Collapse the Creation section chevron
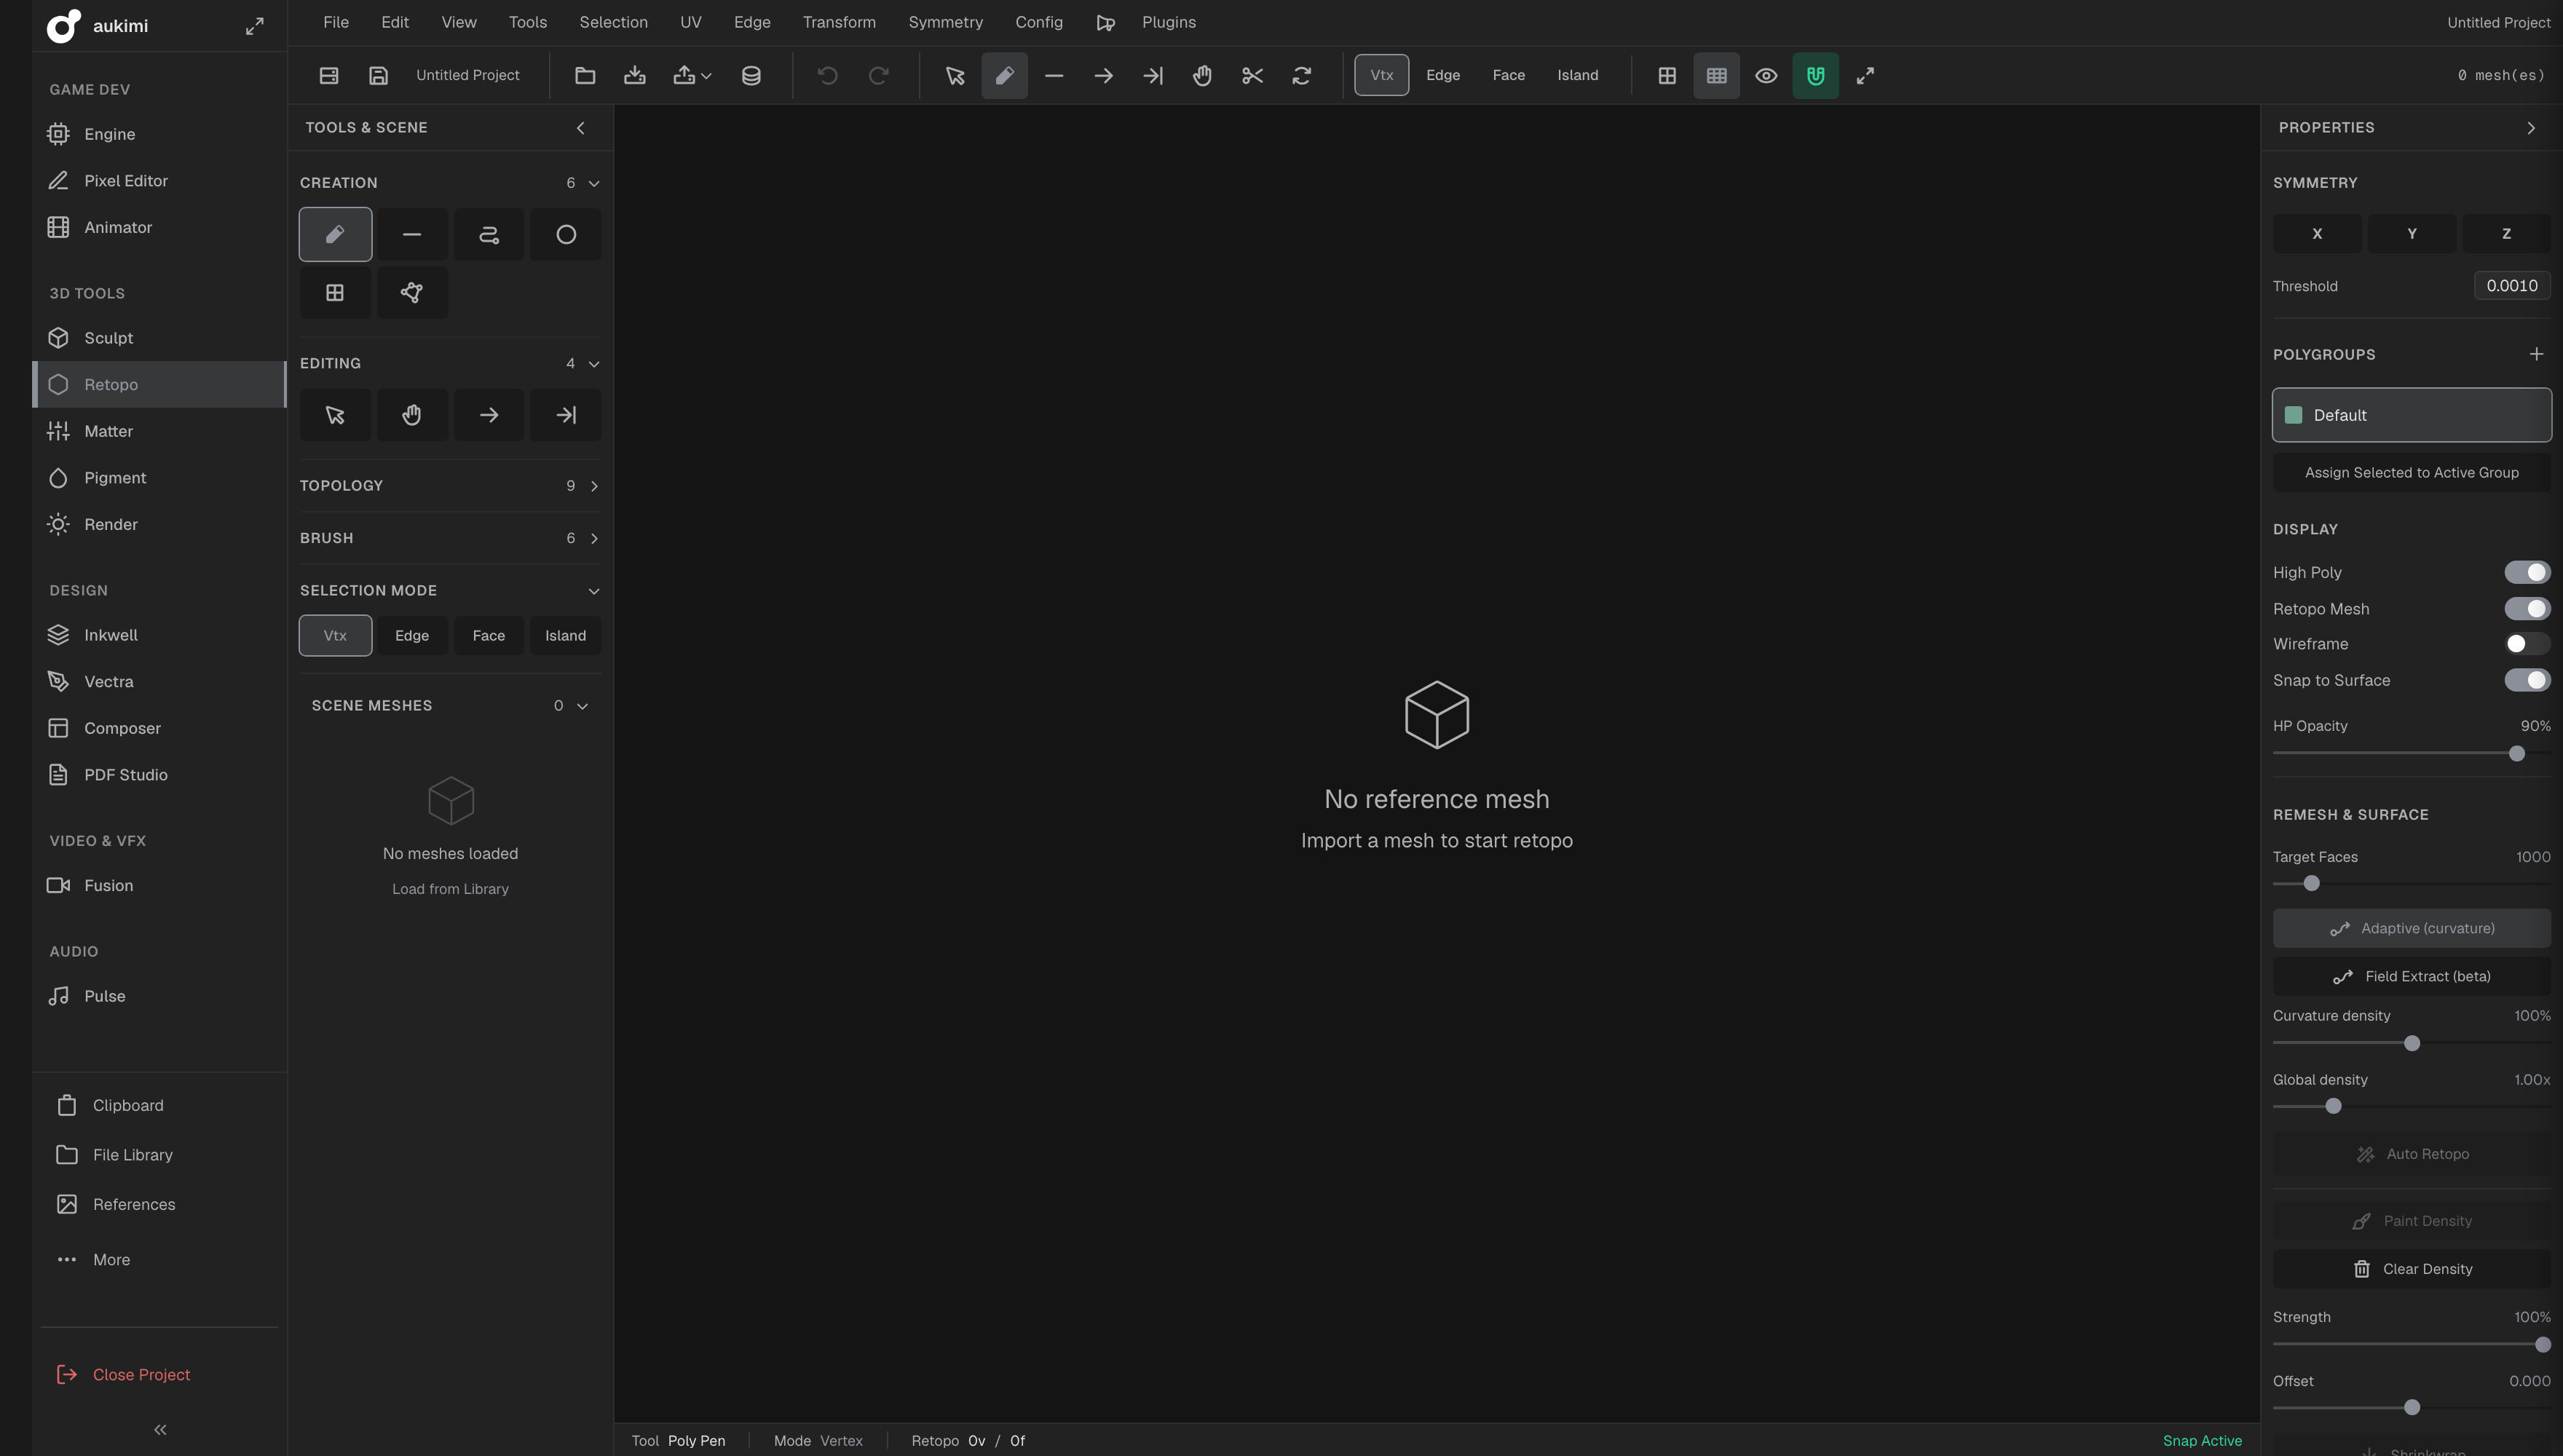 594,183
